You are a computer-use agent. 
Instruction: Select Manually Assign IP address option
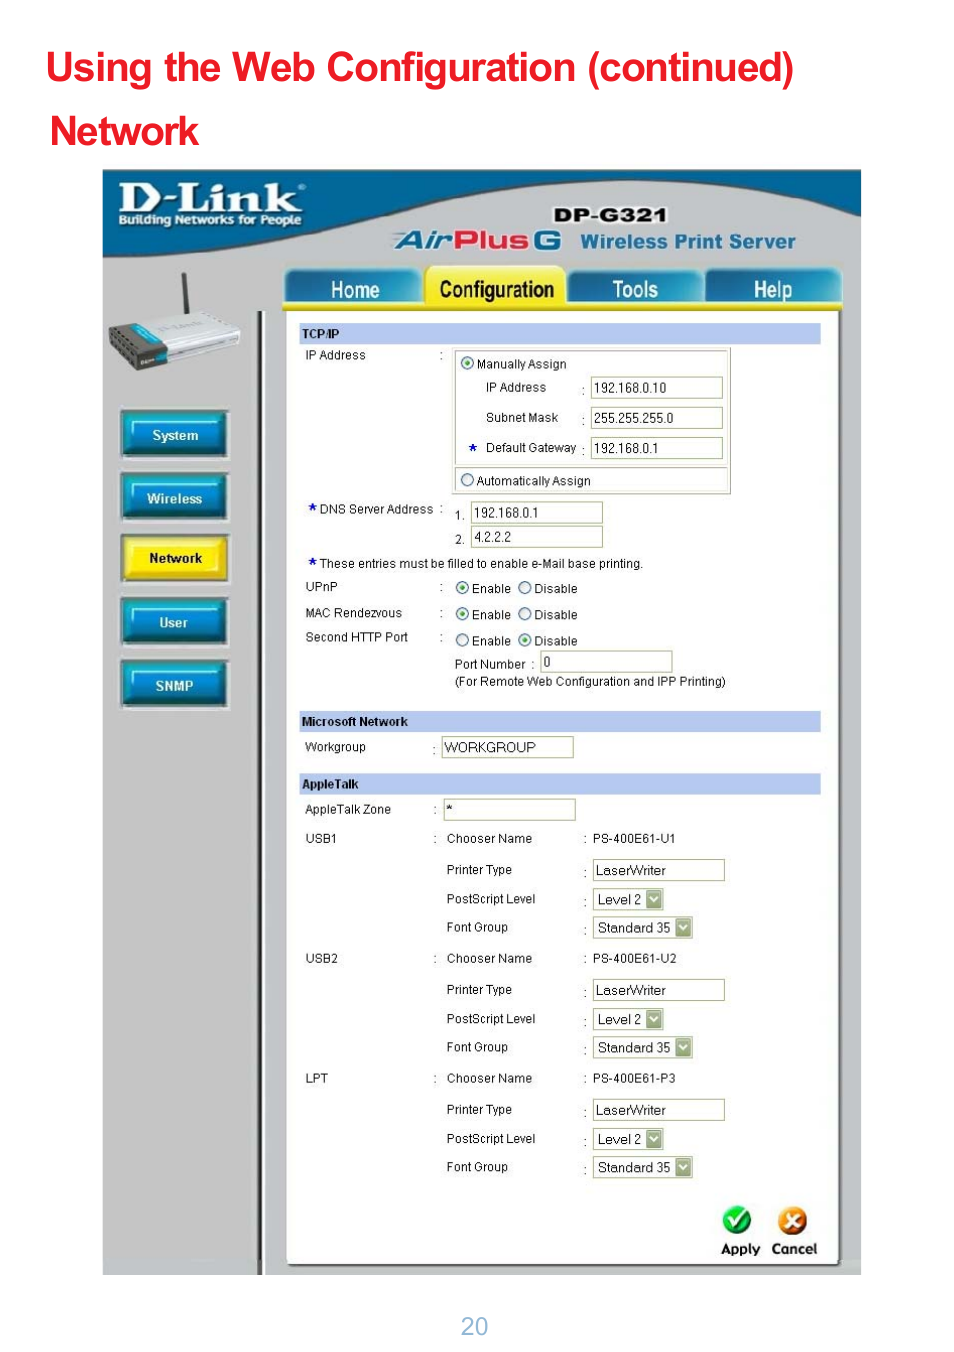467,364
